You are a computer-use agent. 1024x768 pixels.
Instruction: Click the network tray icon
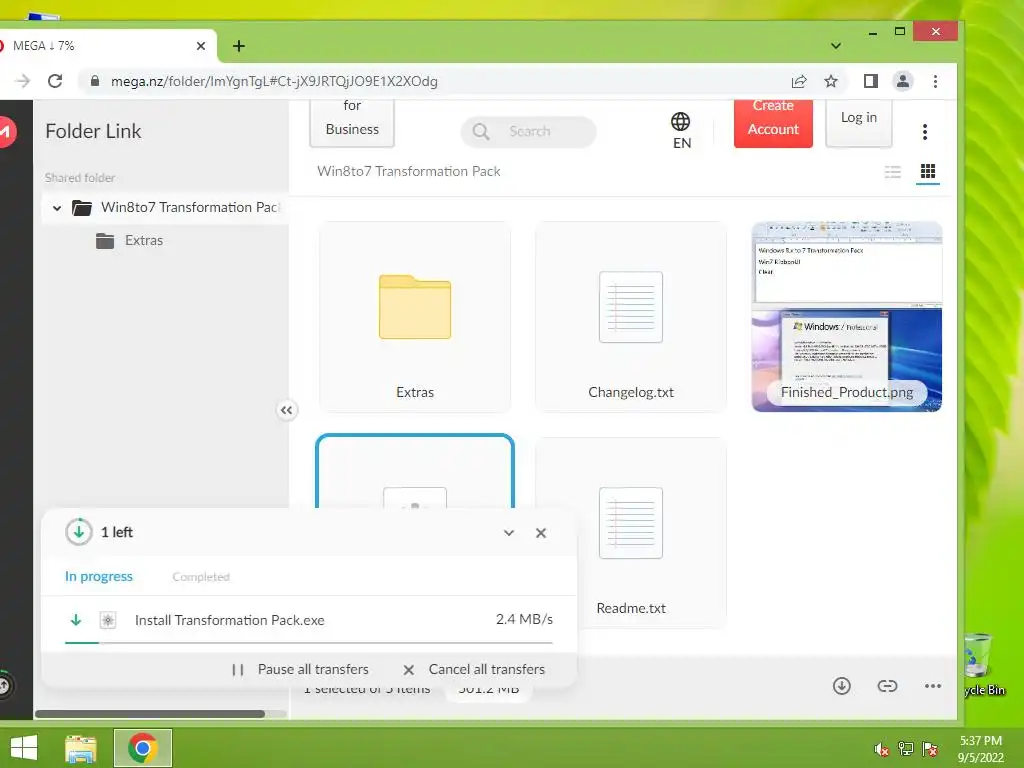click(906, 749)
